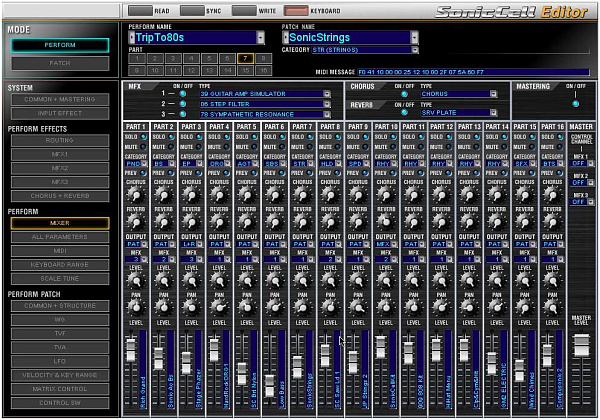Select part 7 in part selector

245,58
